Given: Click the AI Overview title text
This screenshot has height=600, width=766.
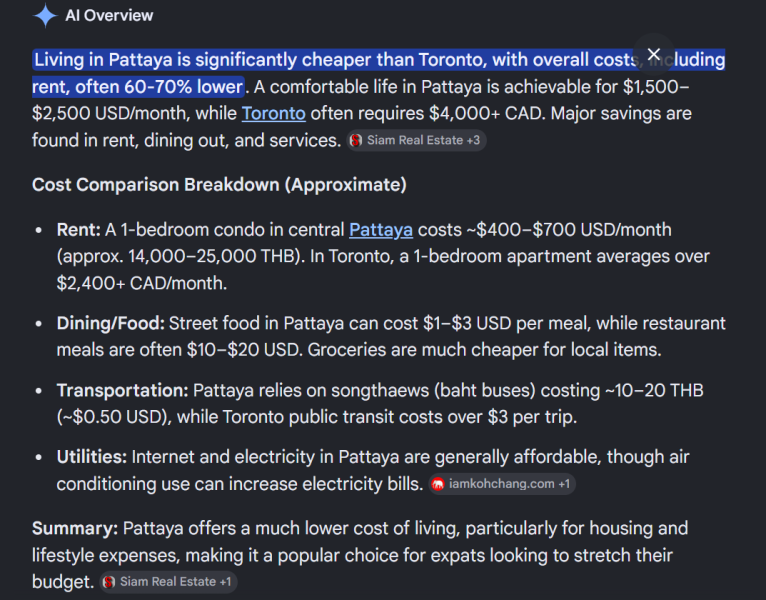Looking at the screenshot, I should pos(109,16).
